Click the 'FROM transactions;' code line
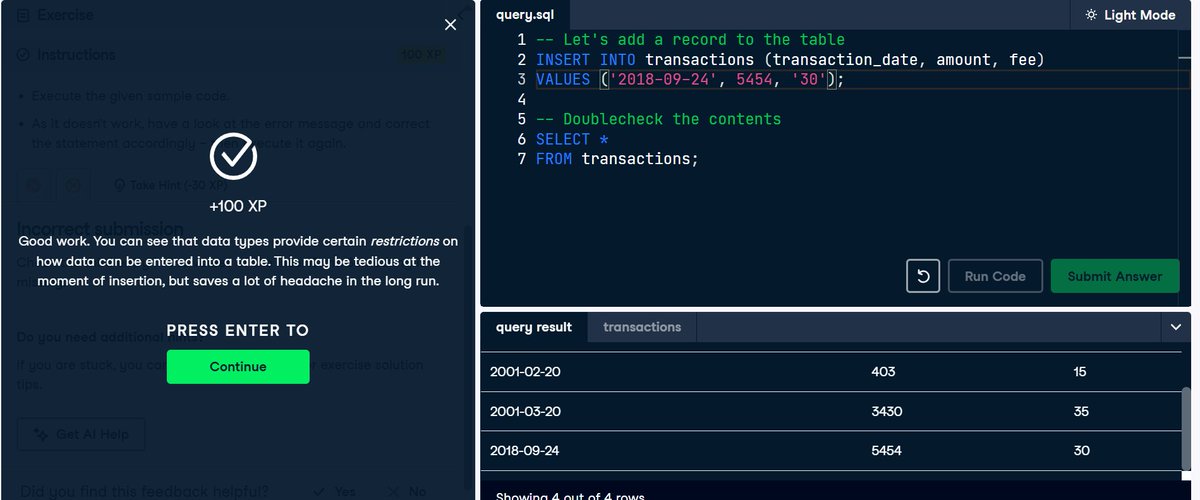 pos(617,159)
